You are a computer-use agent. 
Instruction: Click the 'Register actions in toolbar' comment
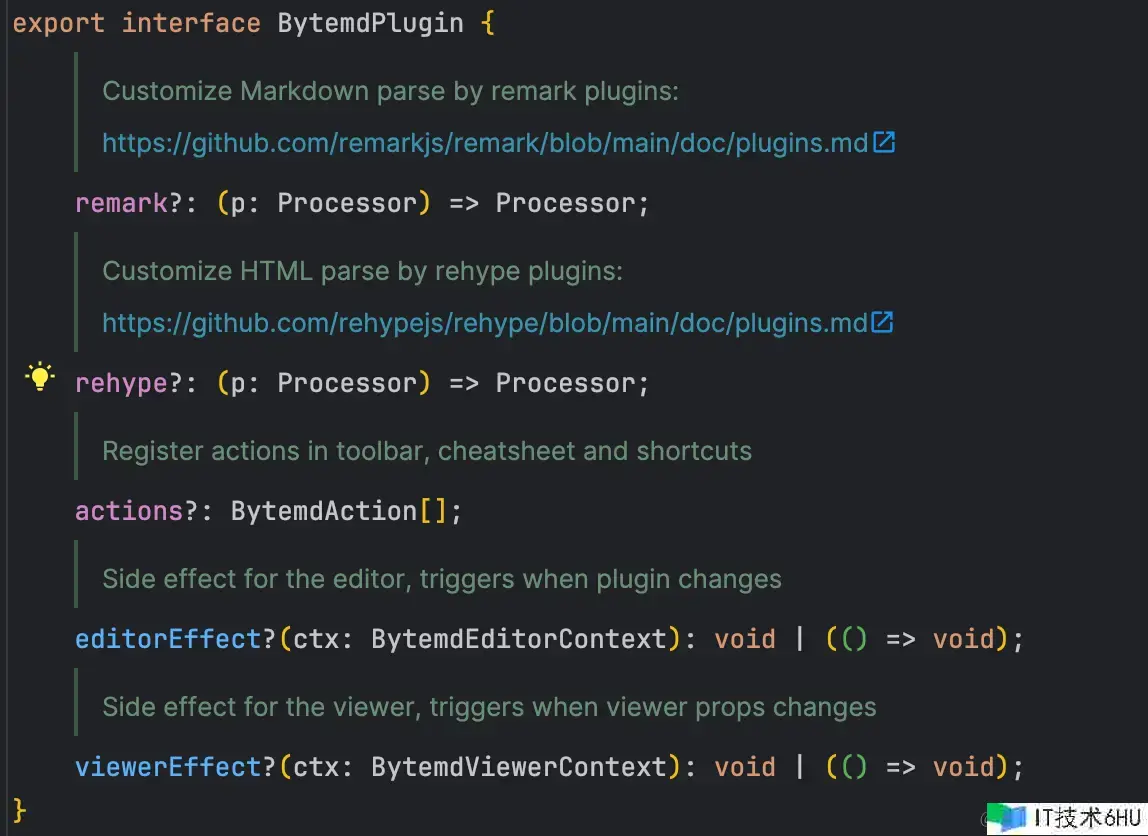427,451
